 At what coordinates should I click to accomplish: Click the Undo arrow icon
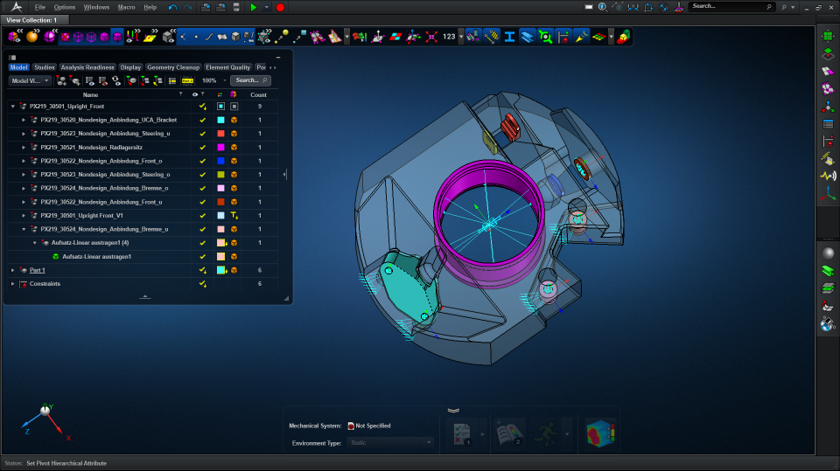[172, 7]
